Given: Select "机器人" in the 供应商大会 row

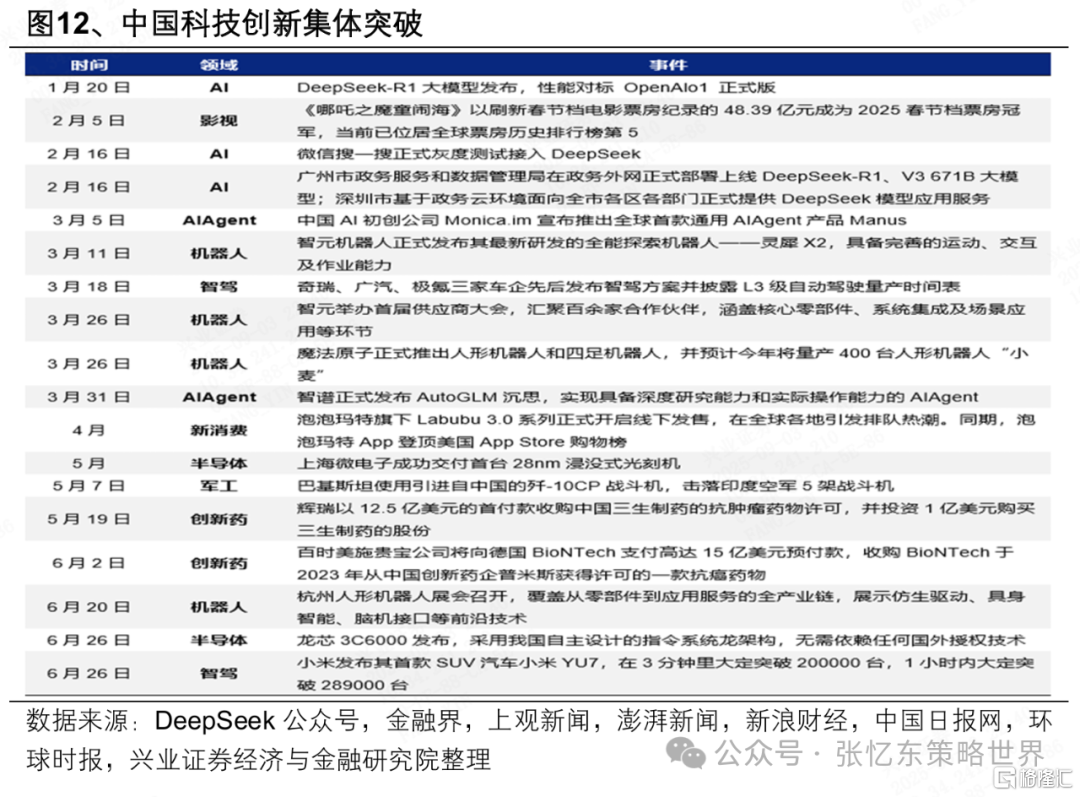Looking at the screenshot, I should pyautogui.click(x=219, y=320).
